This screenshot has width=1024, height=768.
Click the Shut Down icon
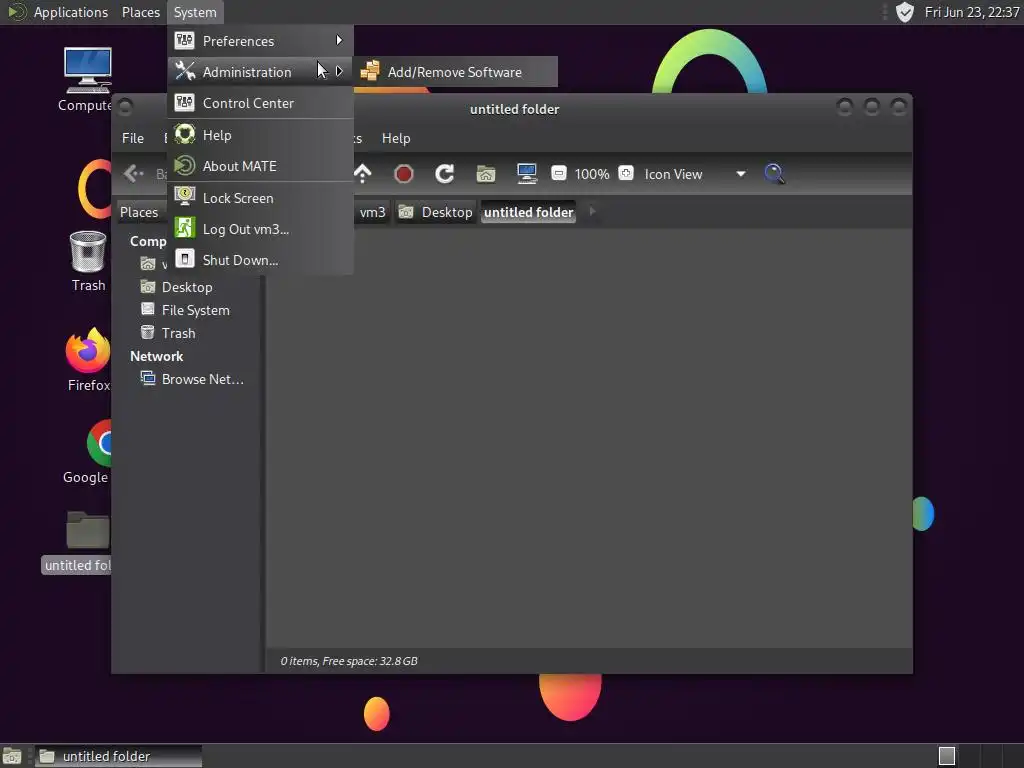point(185,259)
